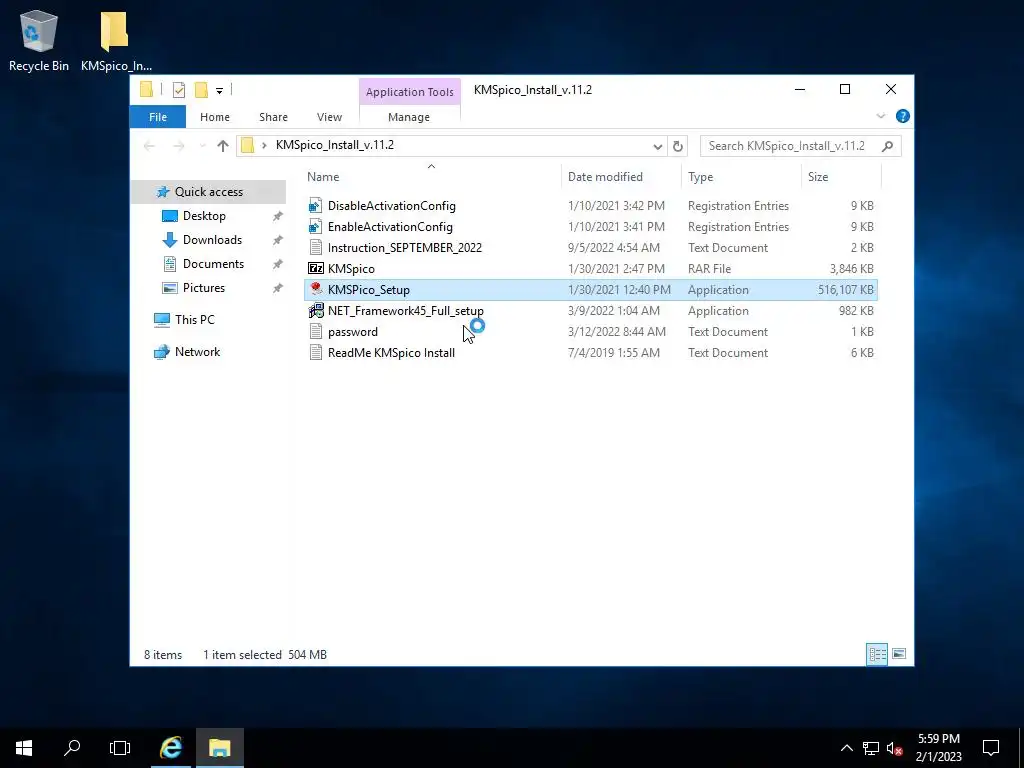Click the New folder quick access toolbar icon
Screen dimensions: 1024x768
(x=201, y=90)
